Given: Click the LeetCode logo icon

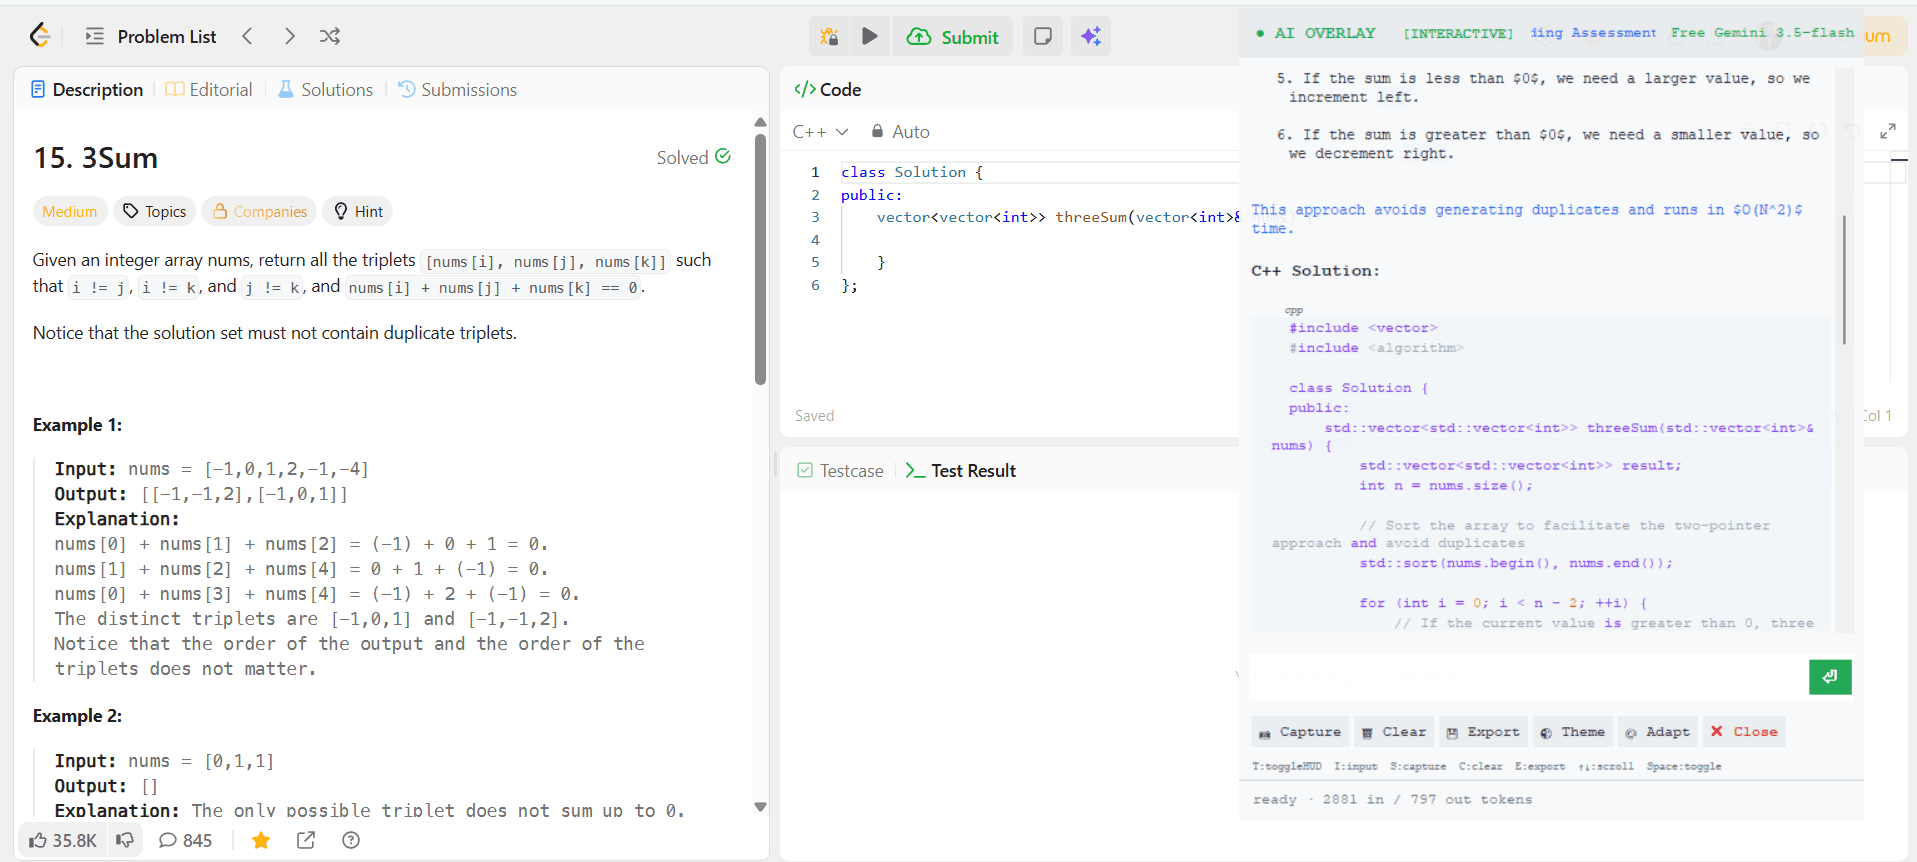Looking at the screenshot, I should click(x=40, y=36).
